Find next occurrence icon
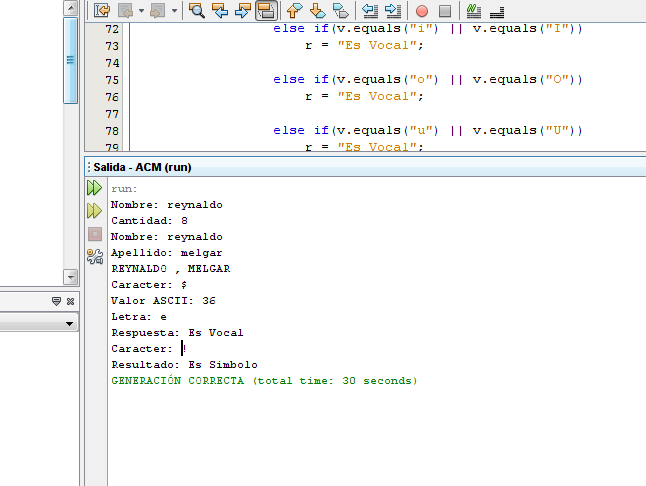 pyautogui.click(x=243, y=10)
